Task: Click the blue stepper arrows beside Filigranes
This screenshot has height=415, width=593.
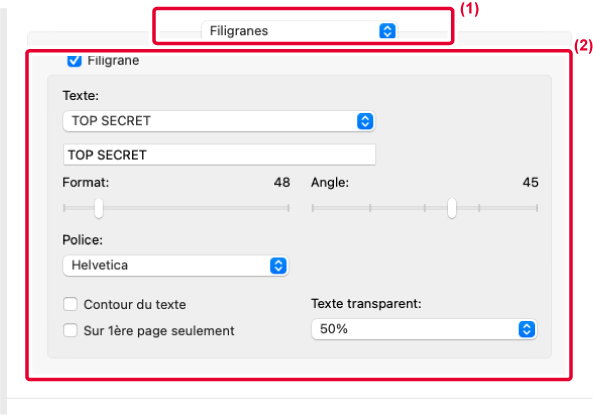Action: pyautogui.click(x=387, y=31)
